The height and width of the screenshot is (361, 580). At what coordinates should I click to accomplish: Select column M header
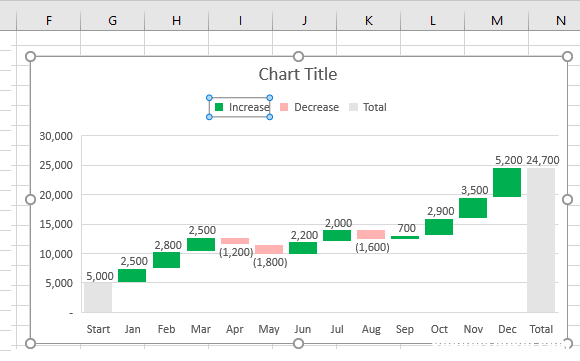pyautogui.click(x=496, y=20)
